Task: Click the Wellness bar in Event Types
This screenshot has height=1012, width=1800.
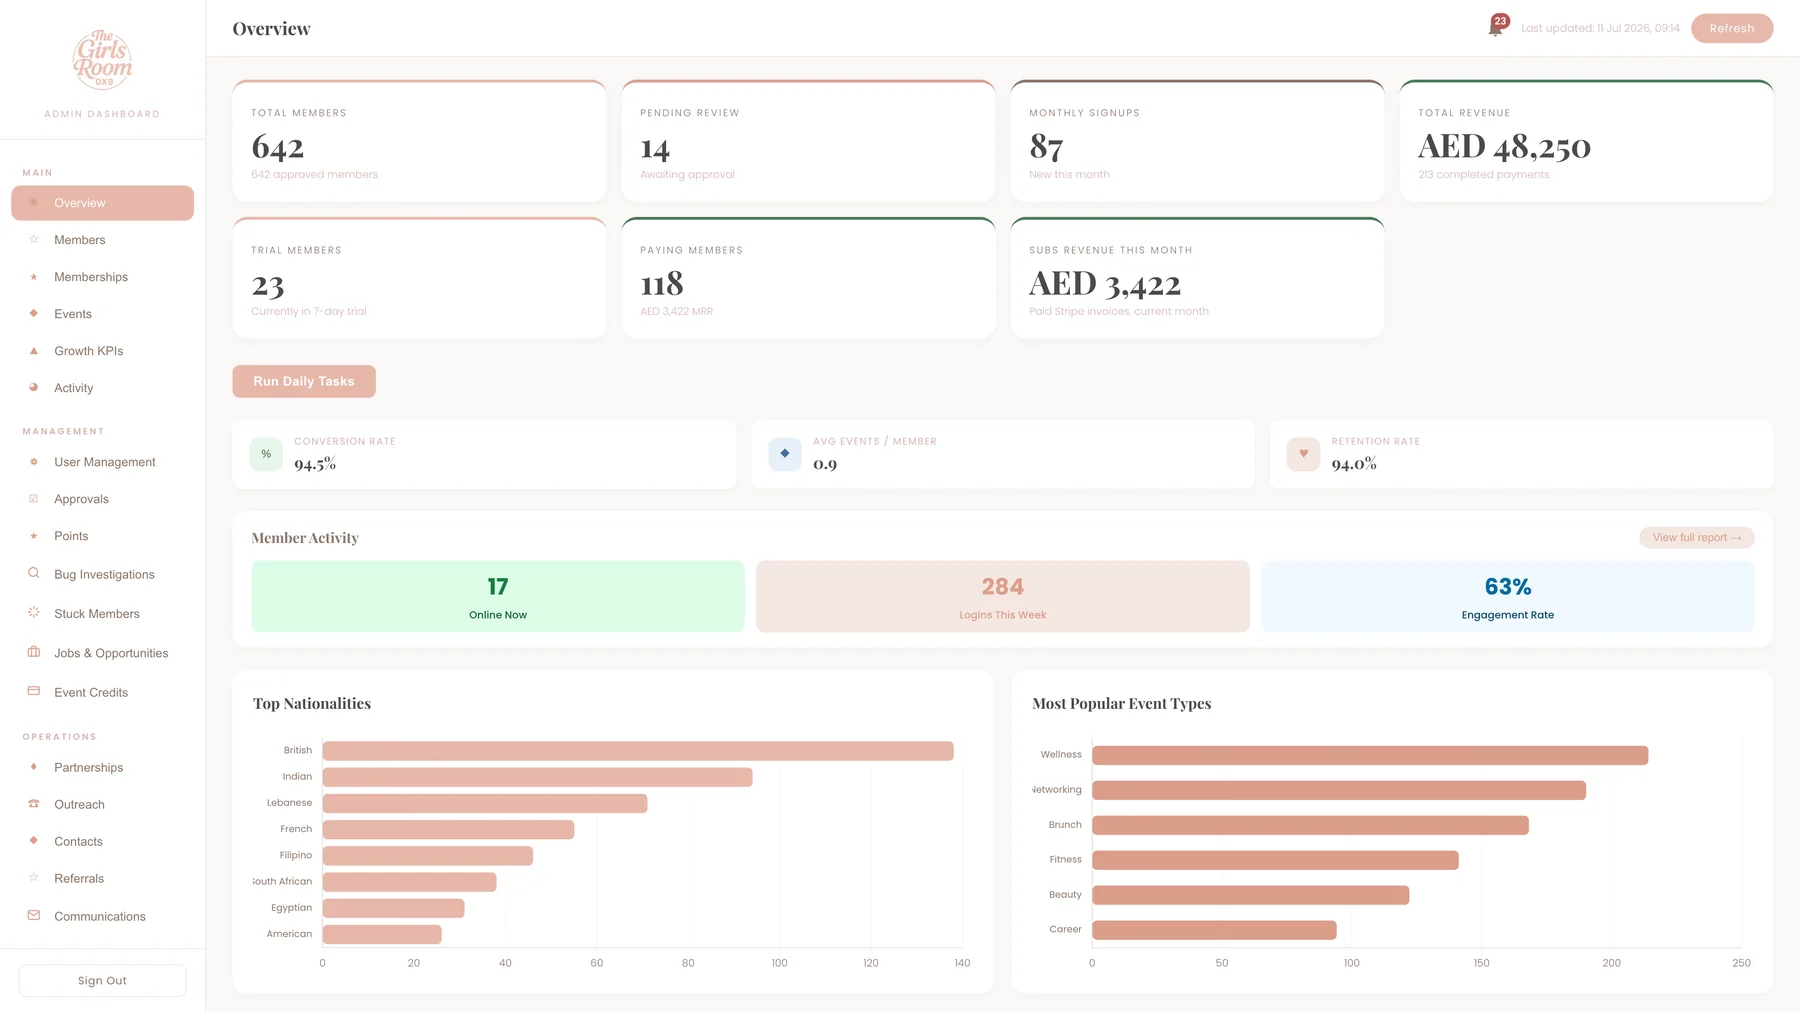Action: 1370,755
